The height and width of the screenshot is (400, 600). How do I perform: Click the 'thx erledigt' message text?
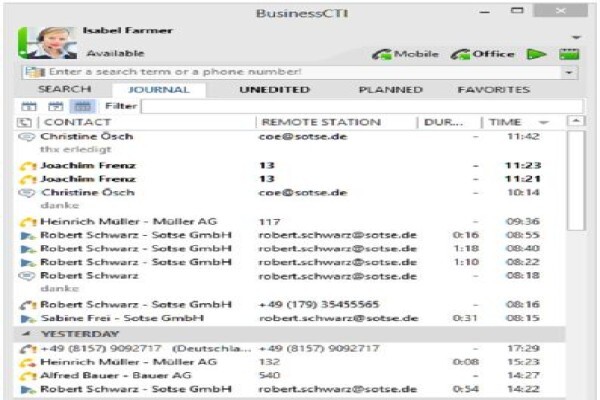point(76,149)
